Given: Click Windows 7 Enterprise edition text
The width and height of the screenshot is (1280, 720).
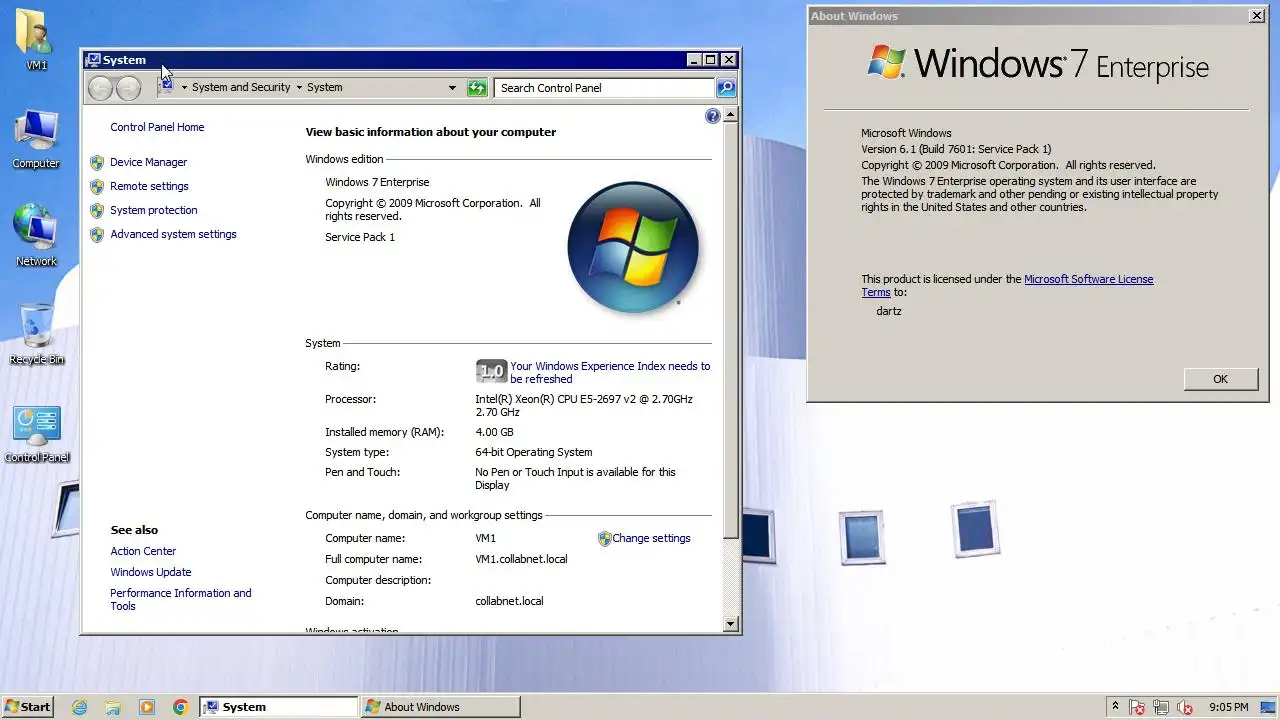Looking at the screenshot, I should pos(377,182).
